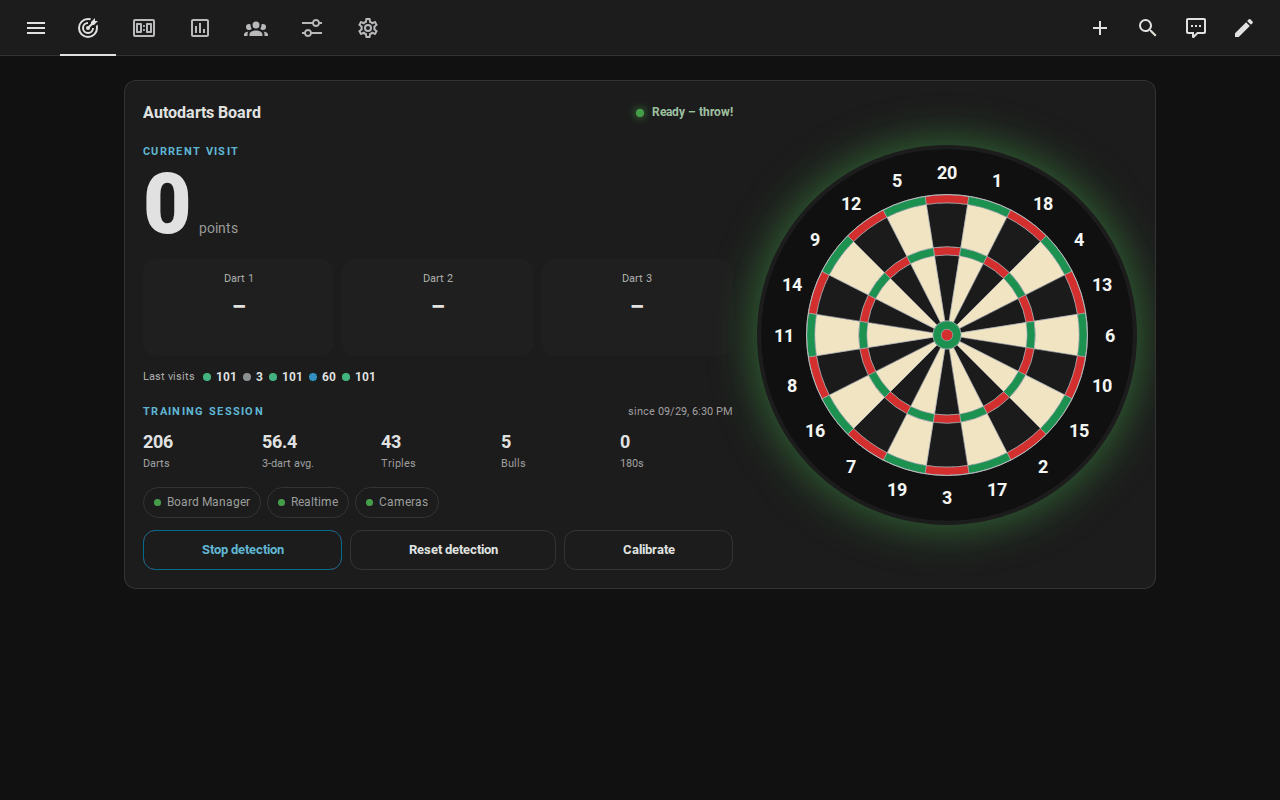Click the Realtime status chip
This screenshot has width=1280, height=800.
pos(308,502)
